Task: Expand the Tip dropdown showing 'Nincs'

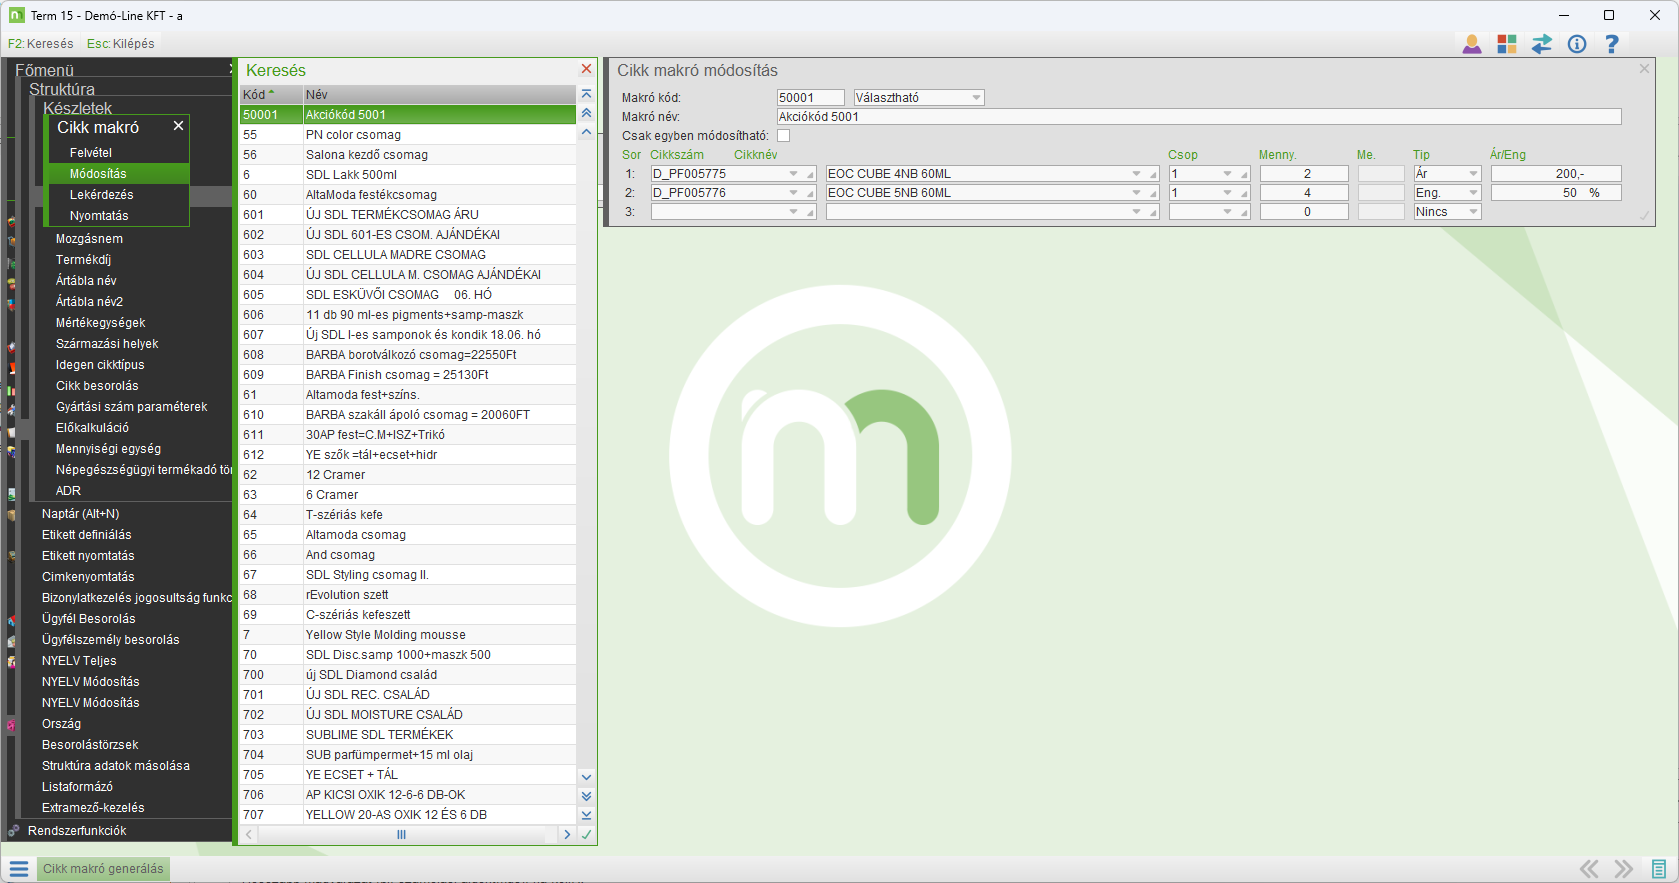Action: (x=1472, y=212)
